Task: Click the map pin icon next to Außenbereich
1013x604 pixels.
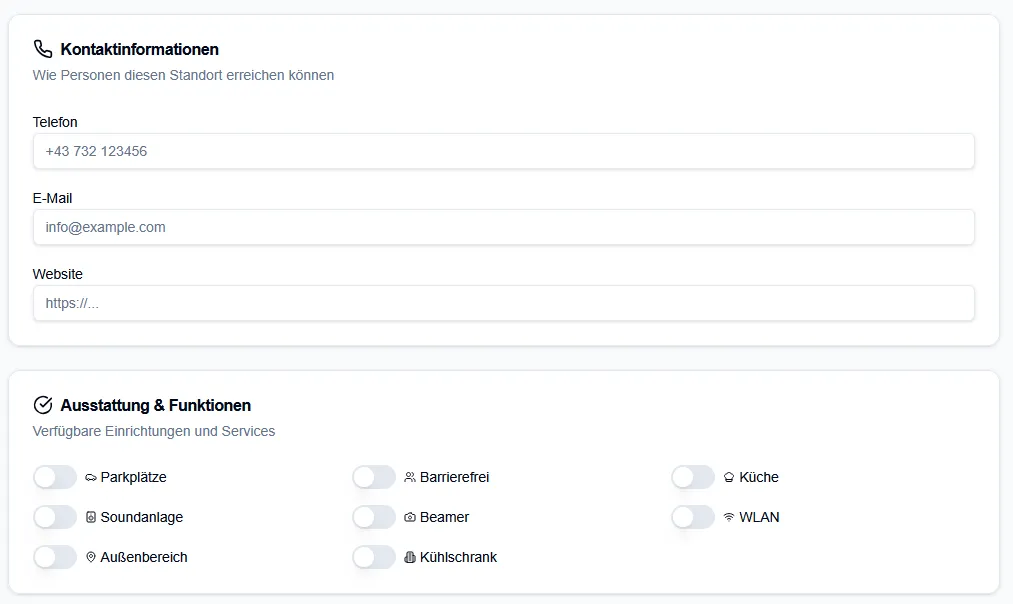Action: tap(91, 557)
